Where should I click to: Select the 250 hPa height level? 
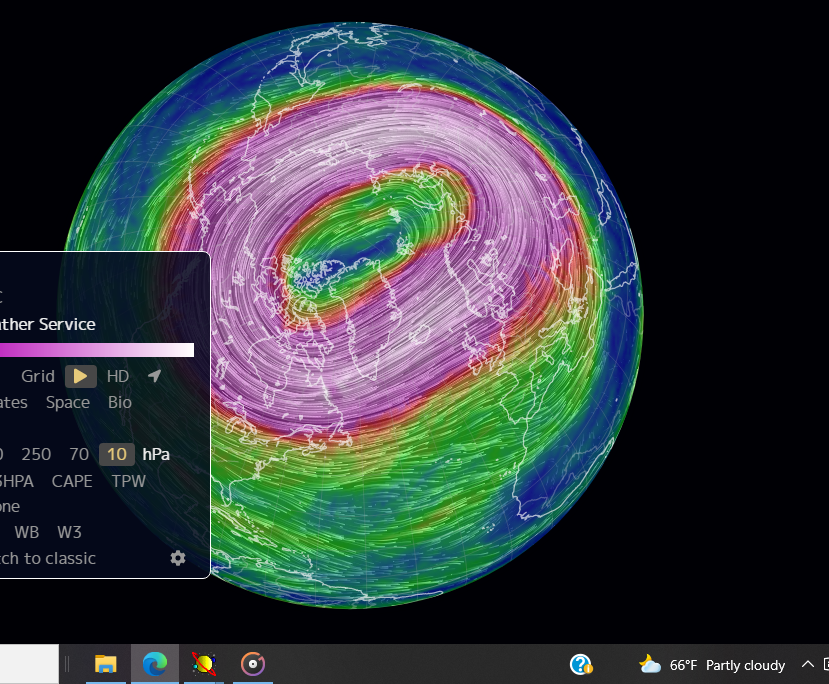[36, 455]
